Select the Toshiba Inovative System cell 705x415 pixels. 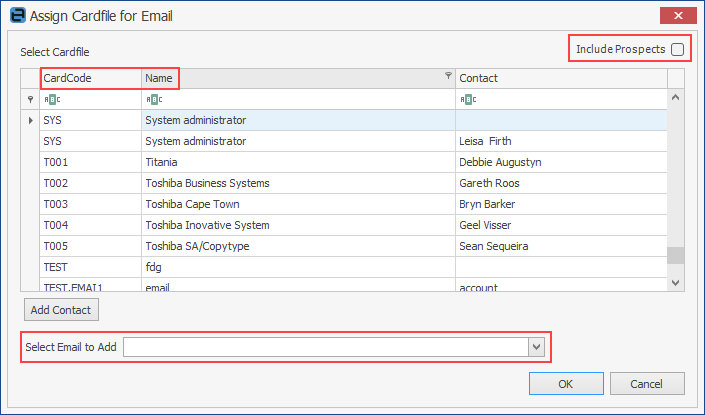(x=298, y=225)
